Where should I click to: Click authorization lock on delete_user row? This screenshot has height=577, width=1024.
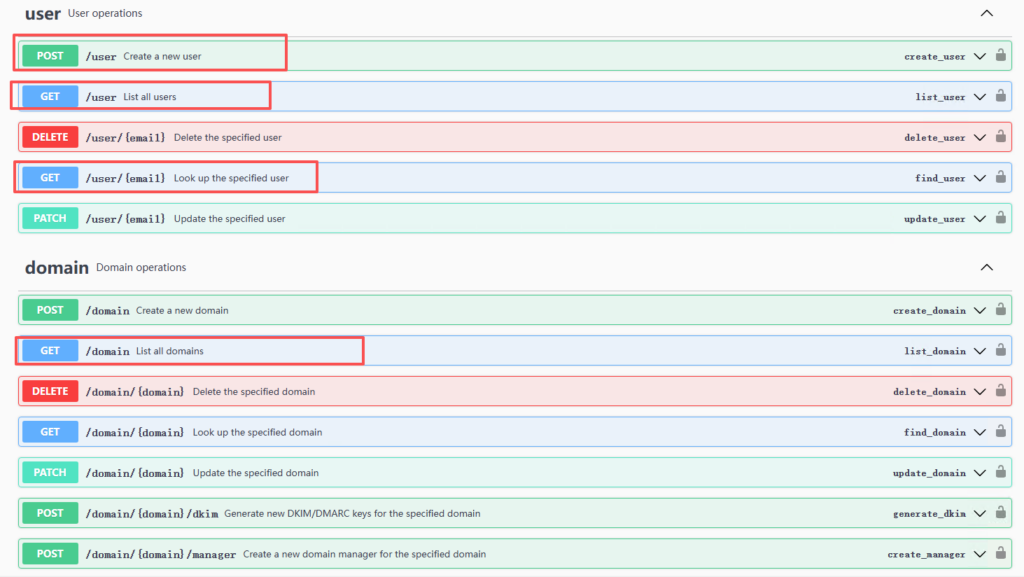[x=1000, y=137]
